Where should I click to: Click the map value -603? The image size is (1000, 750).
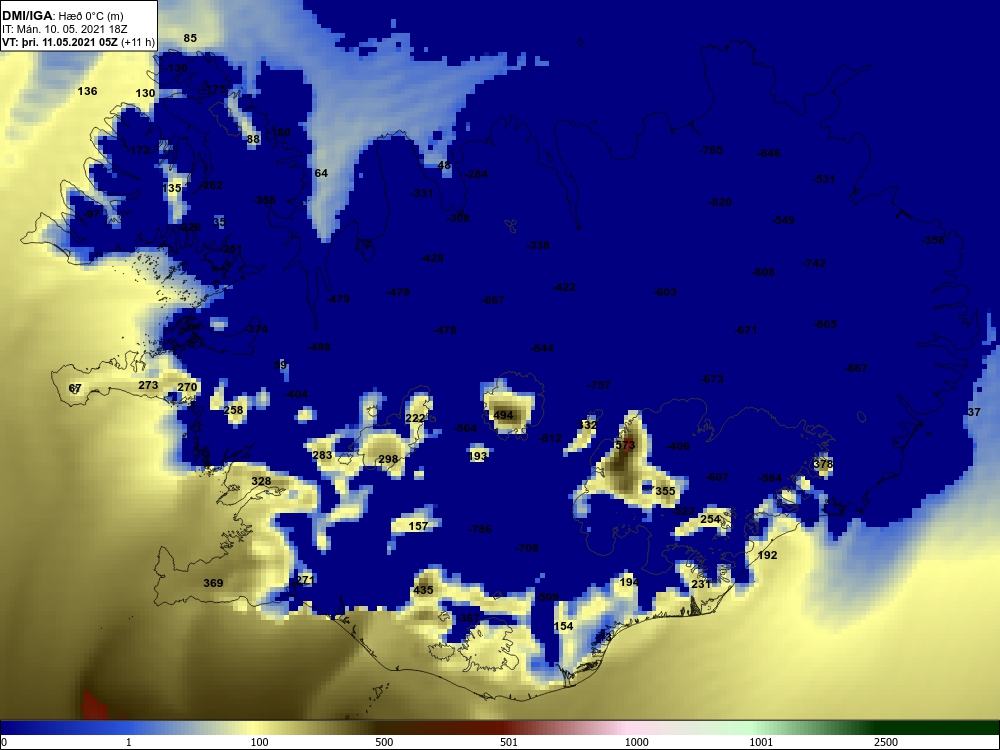[x=665, y=292]
